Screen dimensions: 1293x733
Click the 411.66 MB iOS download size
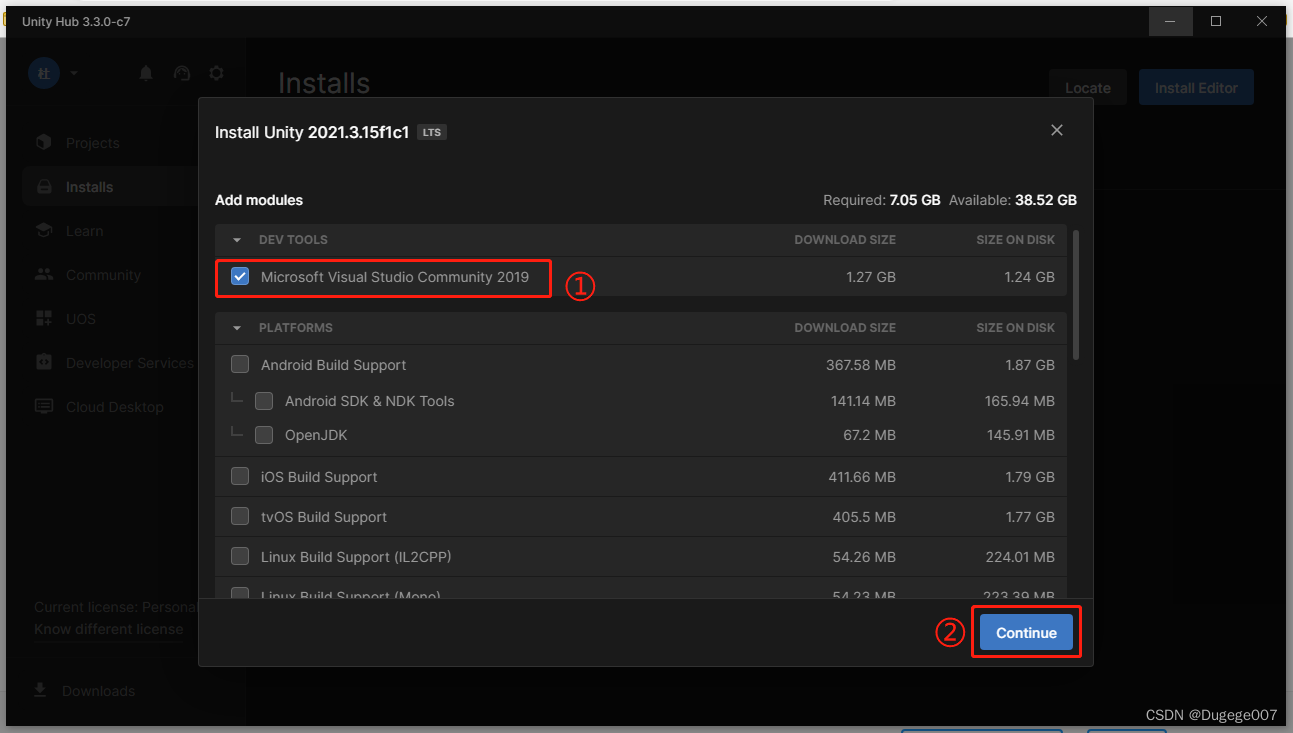(x=862, y=477)
